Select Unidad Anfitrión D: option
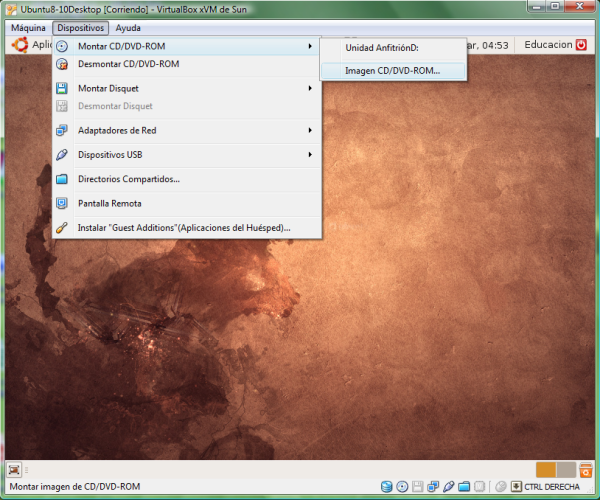This screenshot has width=600, height=500. [x=382, y=47]
